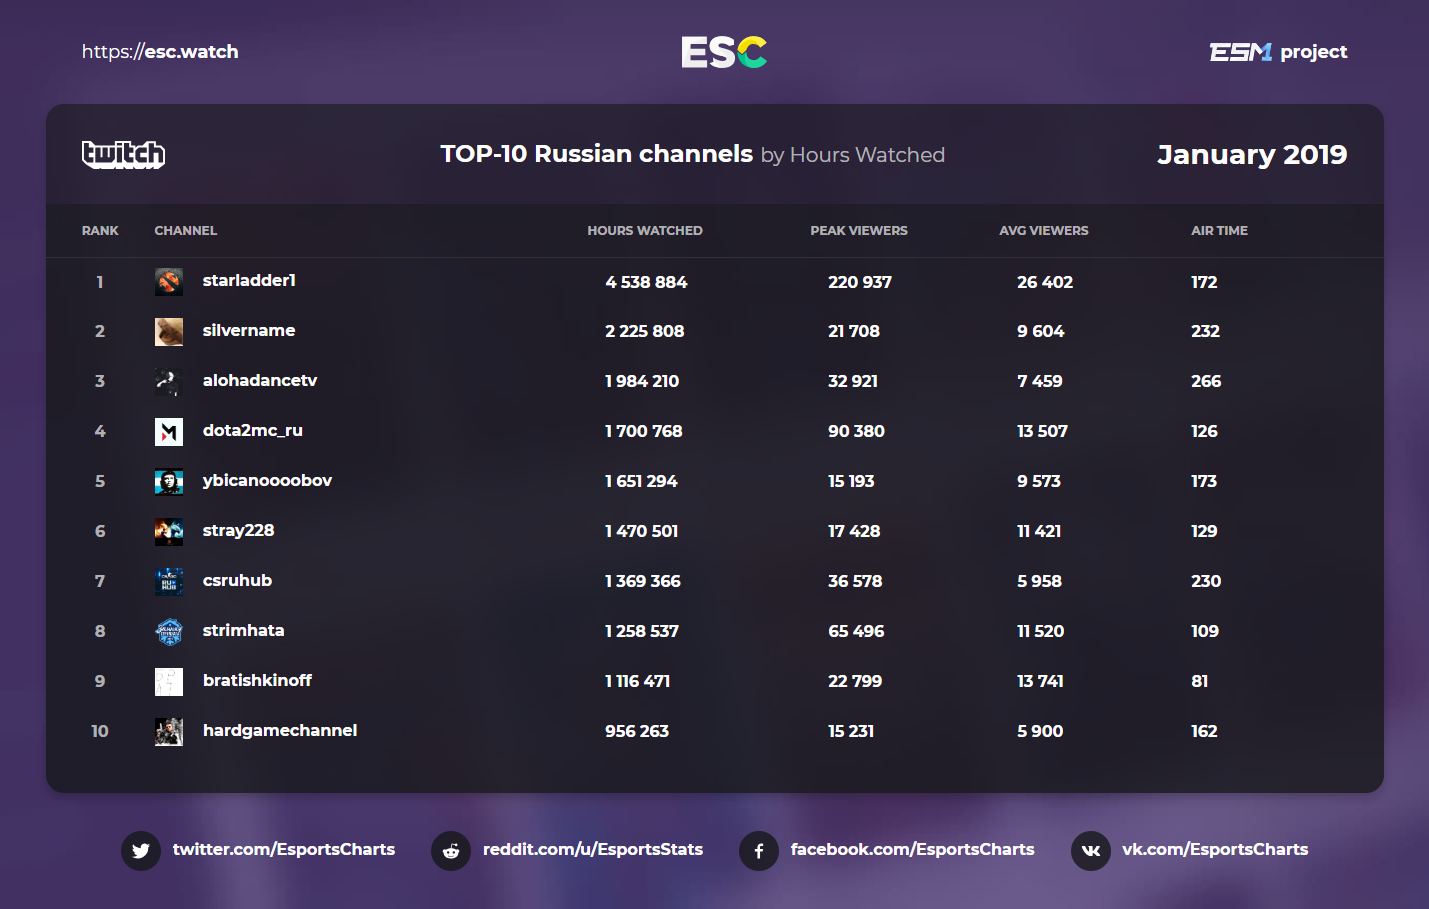Click the ESM project logo
This screenshot has width=1429, height=909.
point(1277,52)
